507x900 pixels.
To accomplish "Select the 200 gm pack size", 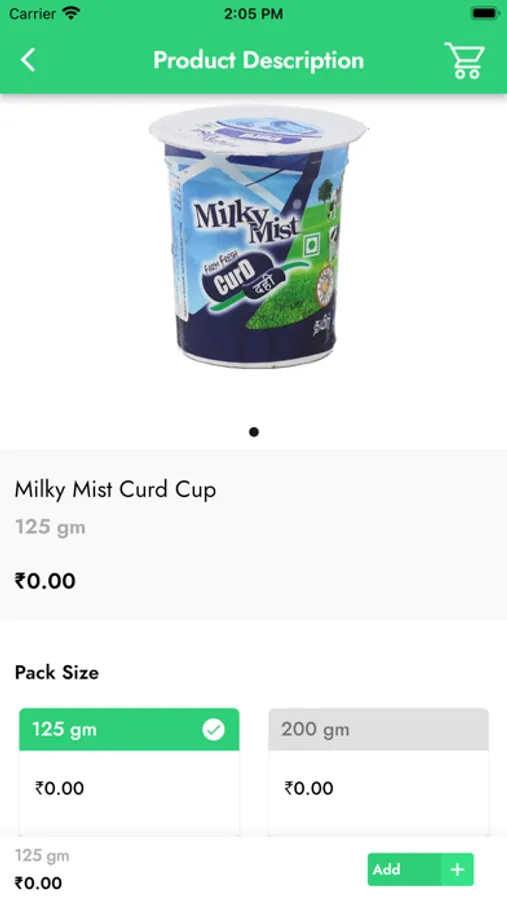I will tap(378, 730).
